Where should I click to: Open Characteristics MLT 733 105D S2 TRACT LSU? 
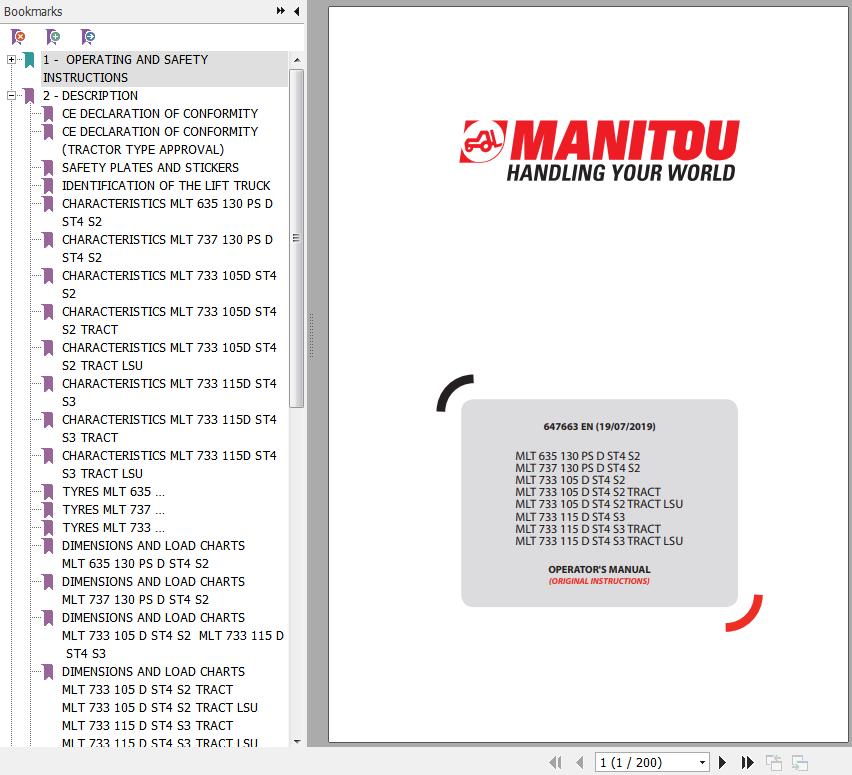tap(169, 356)
